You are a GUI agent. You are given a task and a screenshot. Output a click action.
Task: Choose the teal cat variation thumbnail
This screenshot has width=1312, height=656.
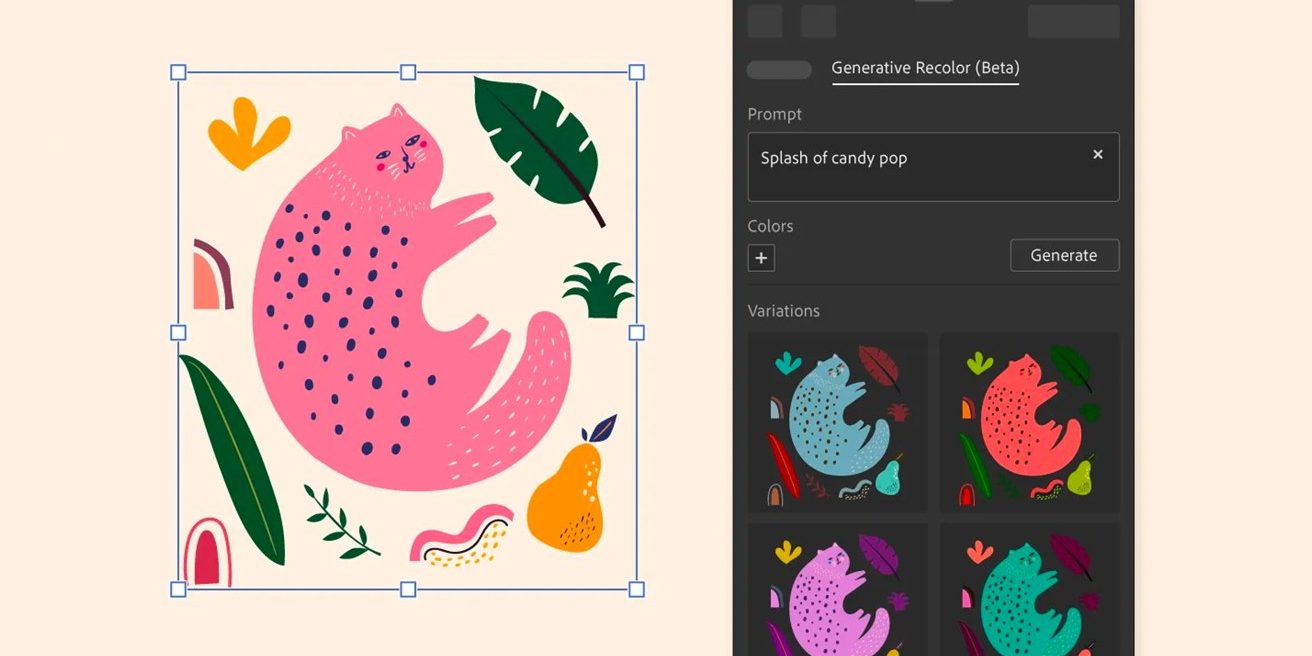1030,590
